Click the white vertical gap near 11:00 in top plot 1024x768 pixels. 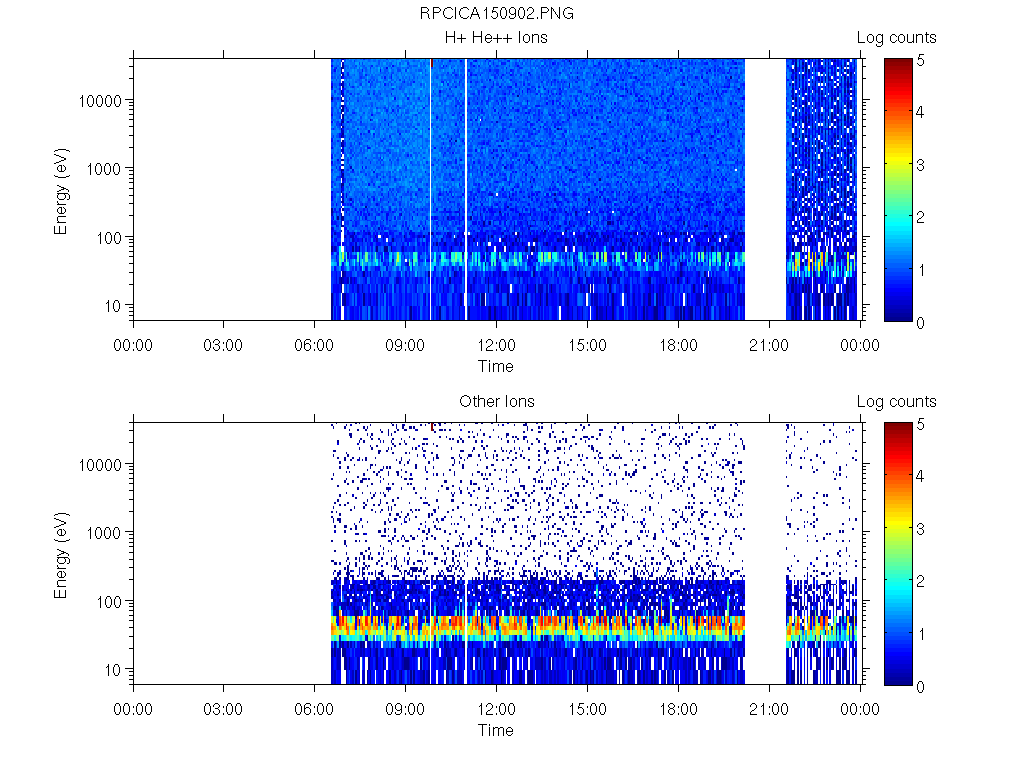coord(466,189)
